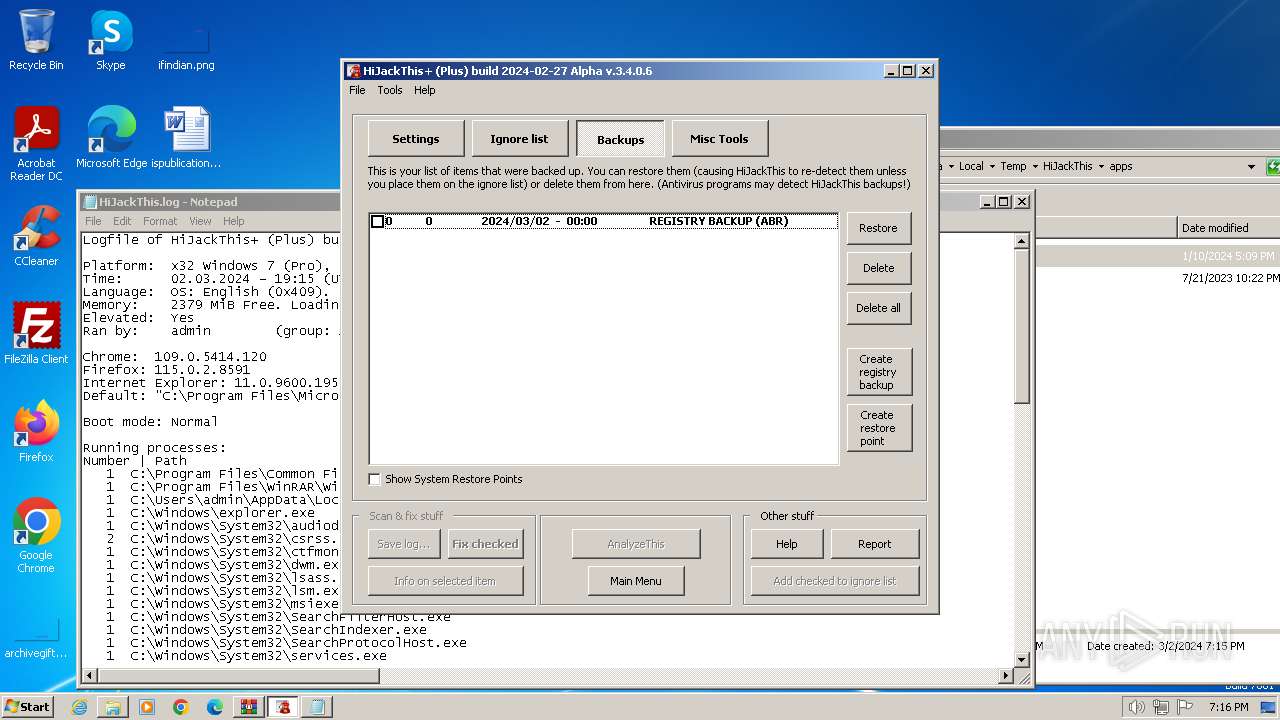Open Notepad Format menu
Image resolution: width=1280 pixels, height=720 pixels.
click(x=160, y=221)
